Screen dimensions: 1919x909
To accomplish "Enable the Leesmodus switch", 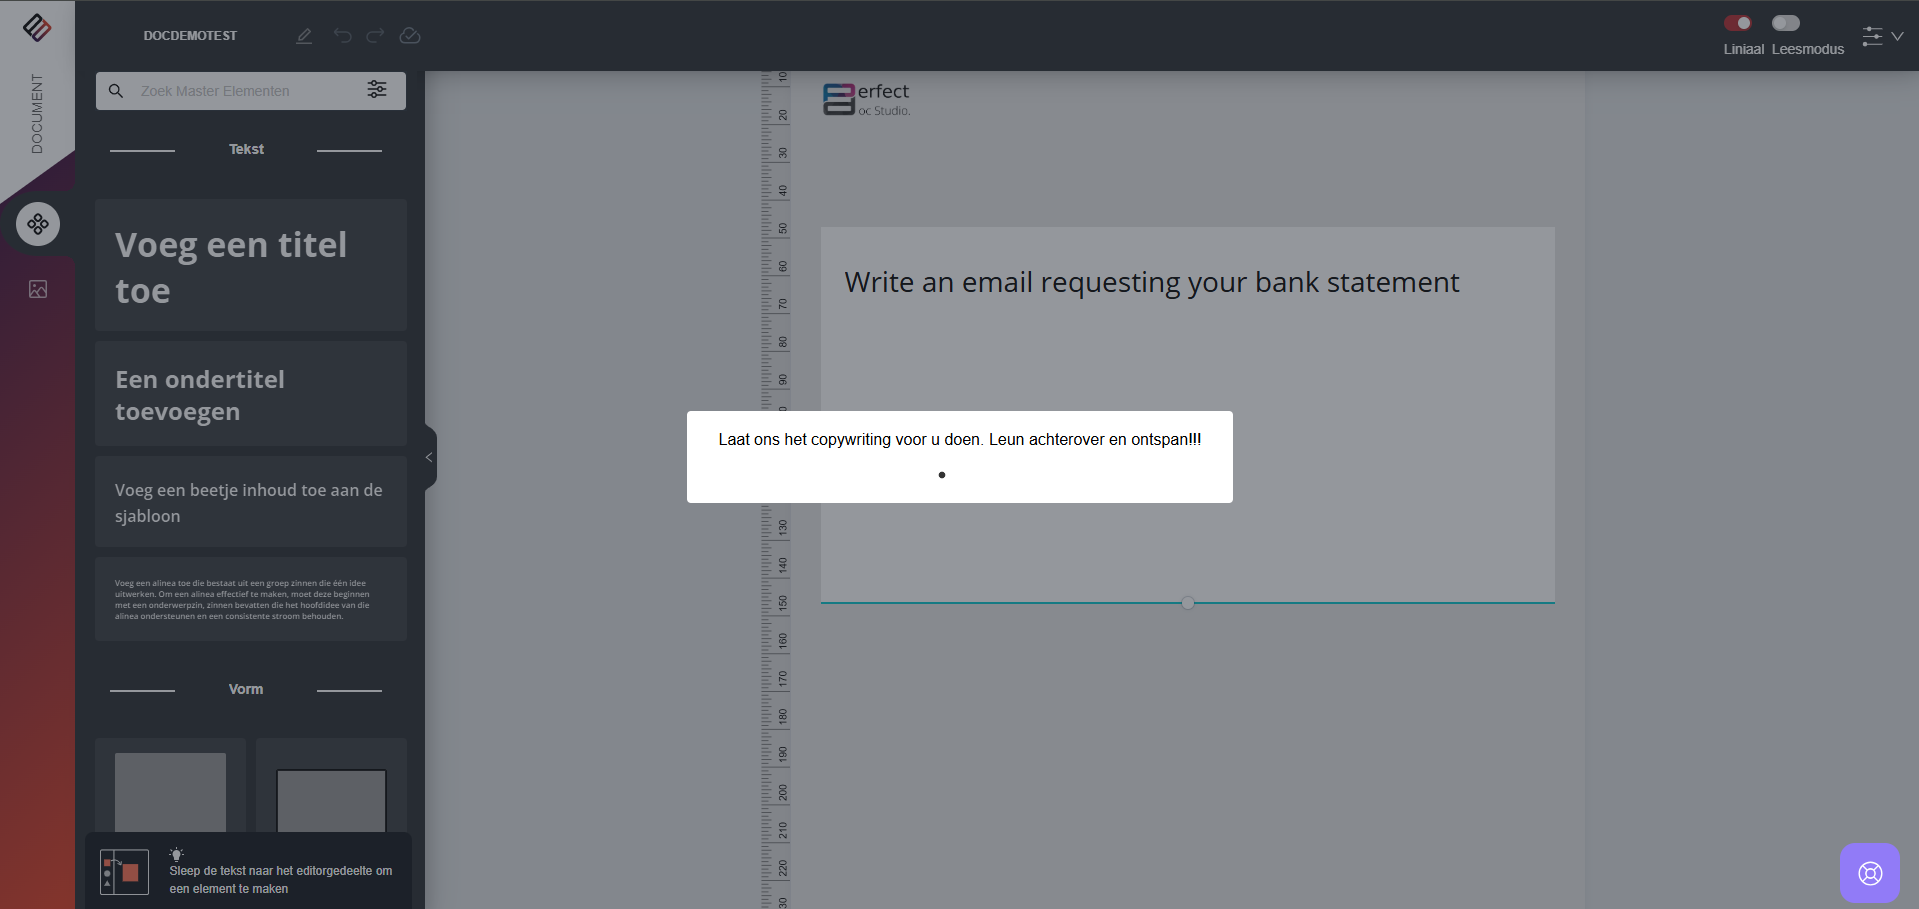I will click(x=1785, y=23).
